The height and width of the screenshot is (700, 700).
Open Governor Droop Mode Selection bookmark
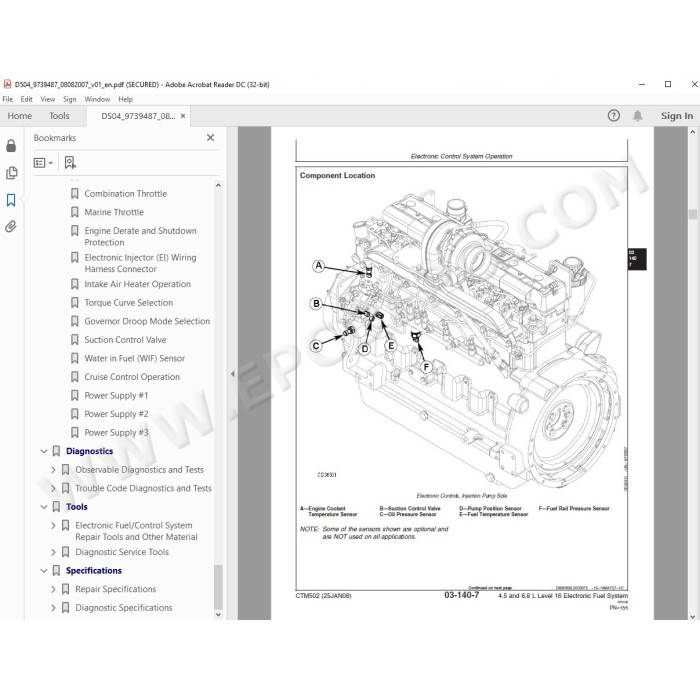coord(147,321)
